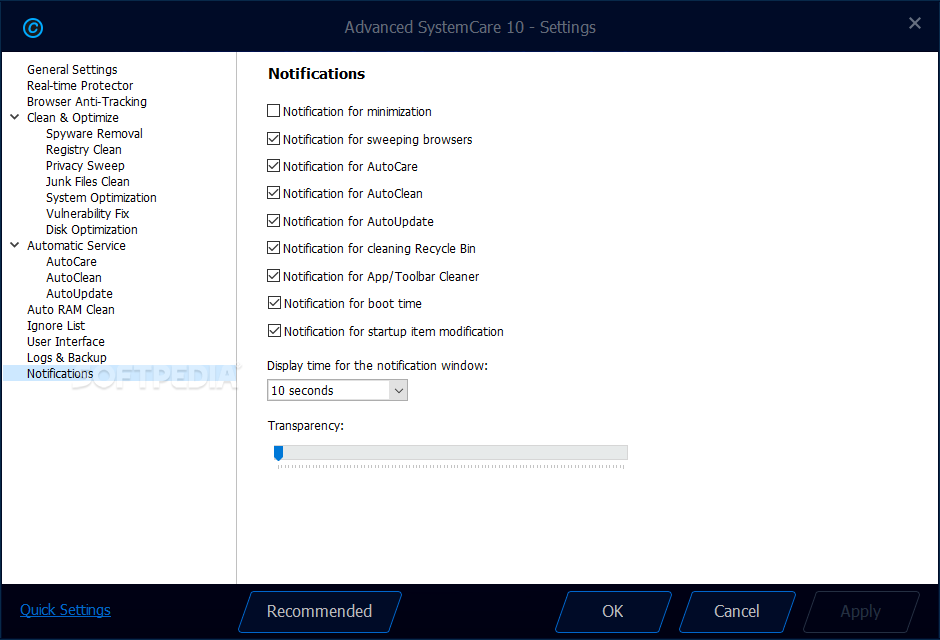Click the Apply button
Screen dimensions: 940x640
[861, 612]
